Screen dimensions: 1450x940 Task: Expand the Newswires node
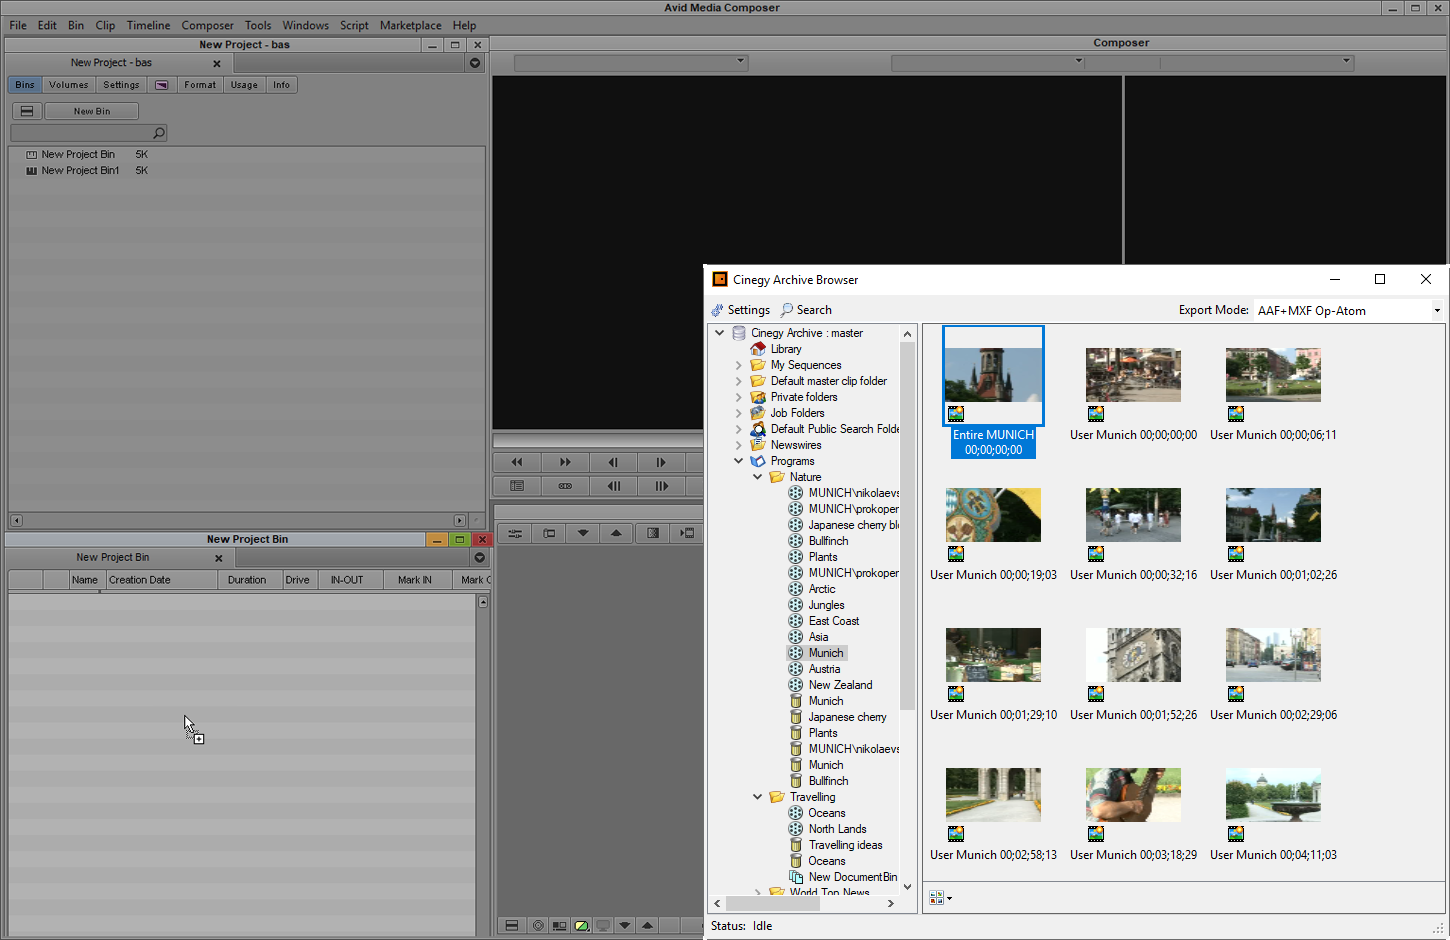coord(739,445)
